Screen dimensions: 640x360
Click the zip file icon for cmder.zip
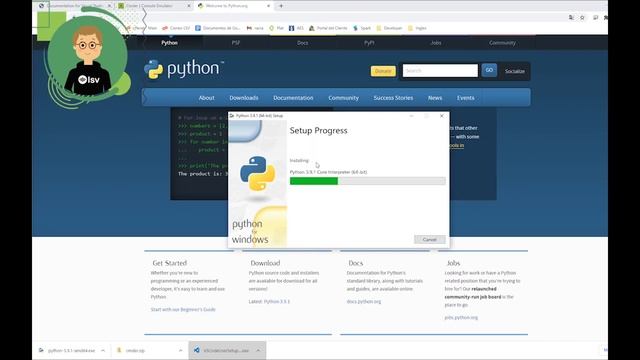coord(119,350)
